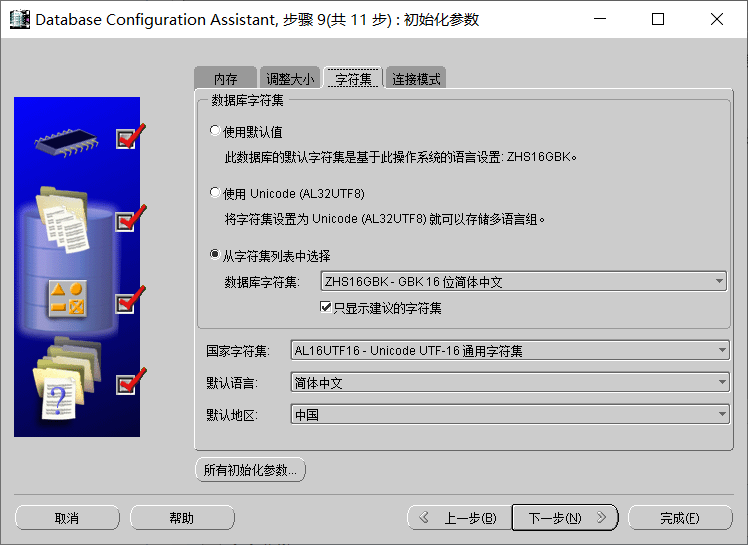This screenshot has height=545, width=748.
Task: Select 从字符集列表中选择 radio option
Action: pyautogui.click(x=215, y=255)
